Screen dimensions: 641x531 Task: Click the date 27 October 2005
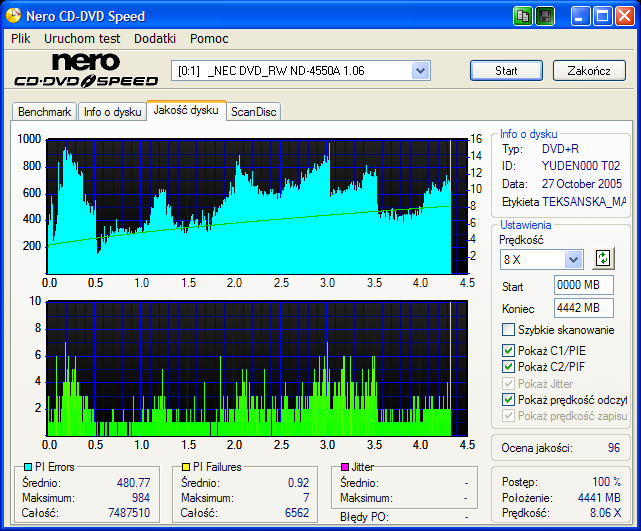click(582, 184)
